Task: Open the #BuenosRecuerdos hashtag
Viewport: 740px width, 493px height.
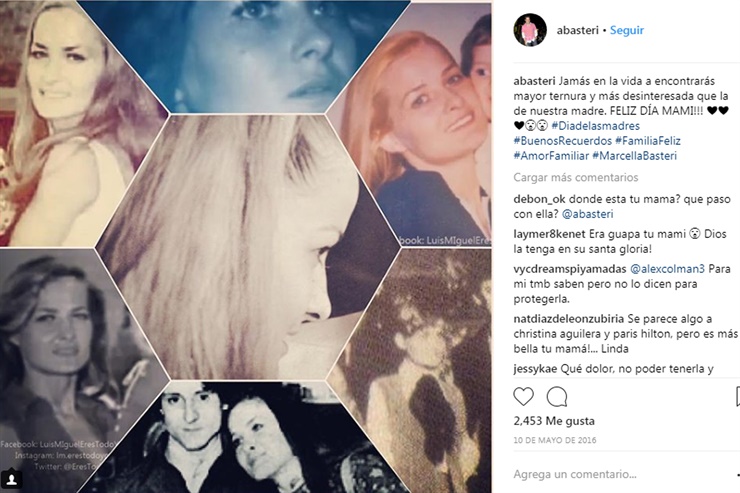Action: click(562, 141)
